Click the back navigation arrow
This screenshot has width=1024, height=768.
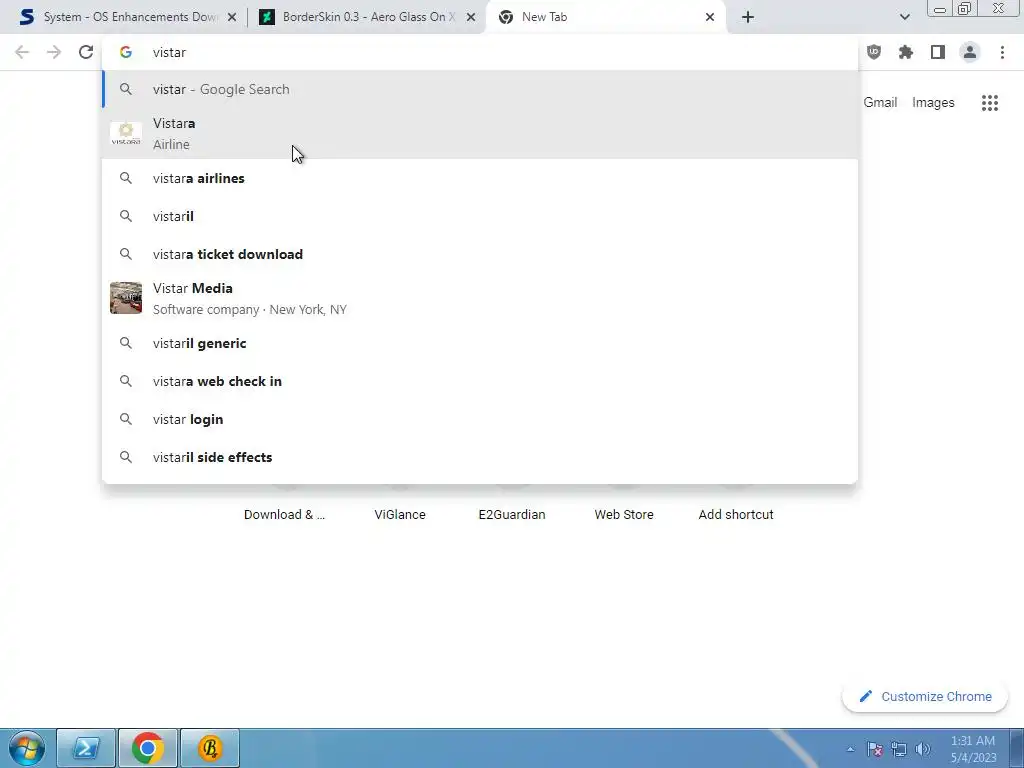(22, 52)
